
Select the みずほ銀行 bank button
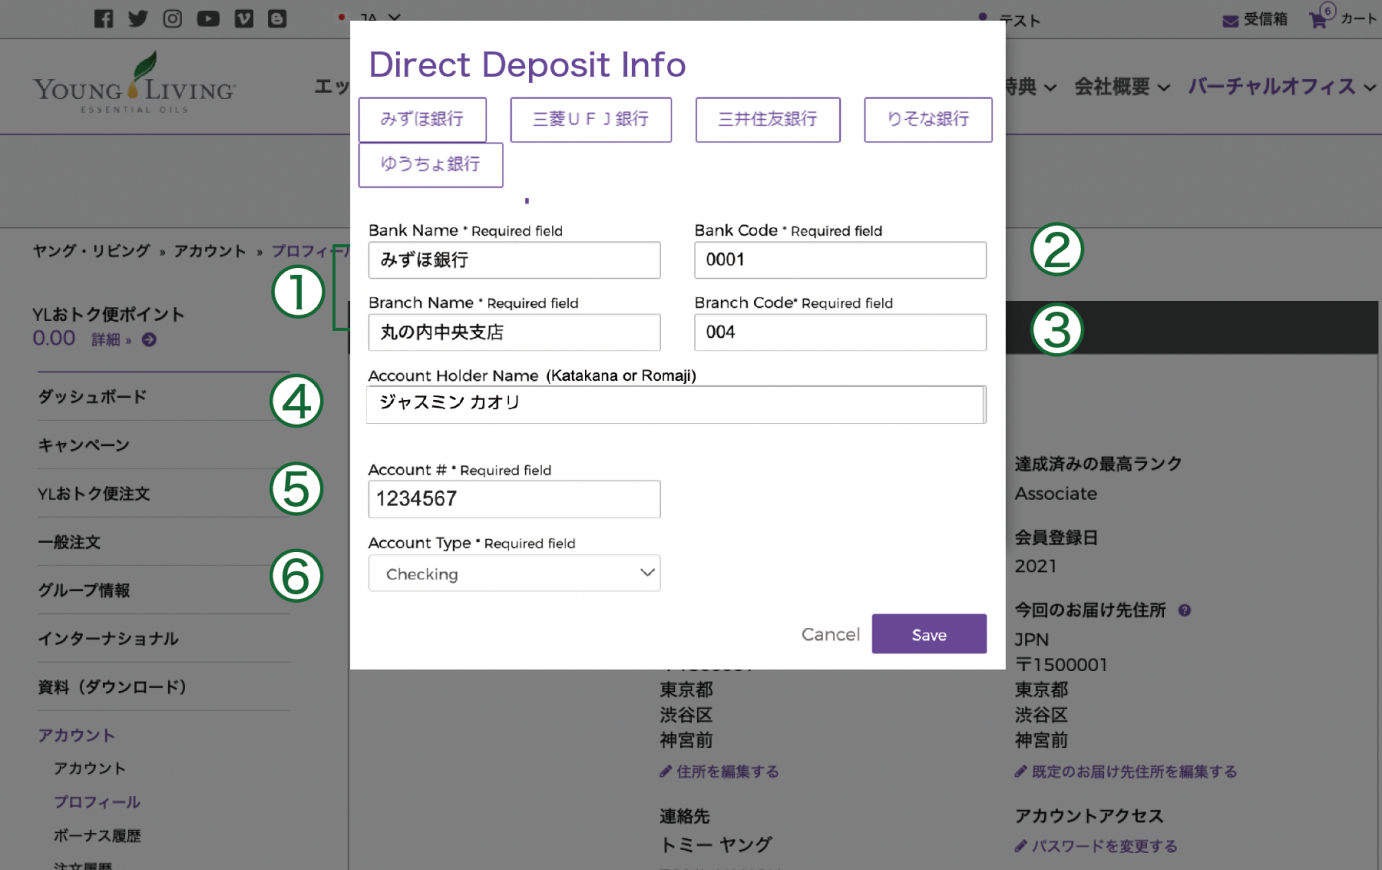(x=422, y=119)
